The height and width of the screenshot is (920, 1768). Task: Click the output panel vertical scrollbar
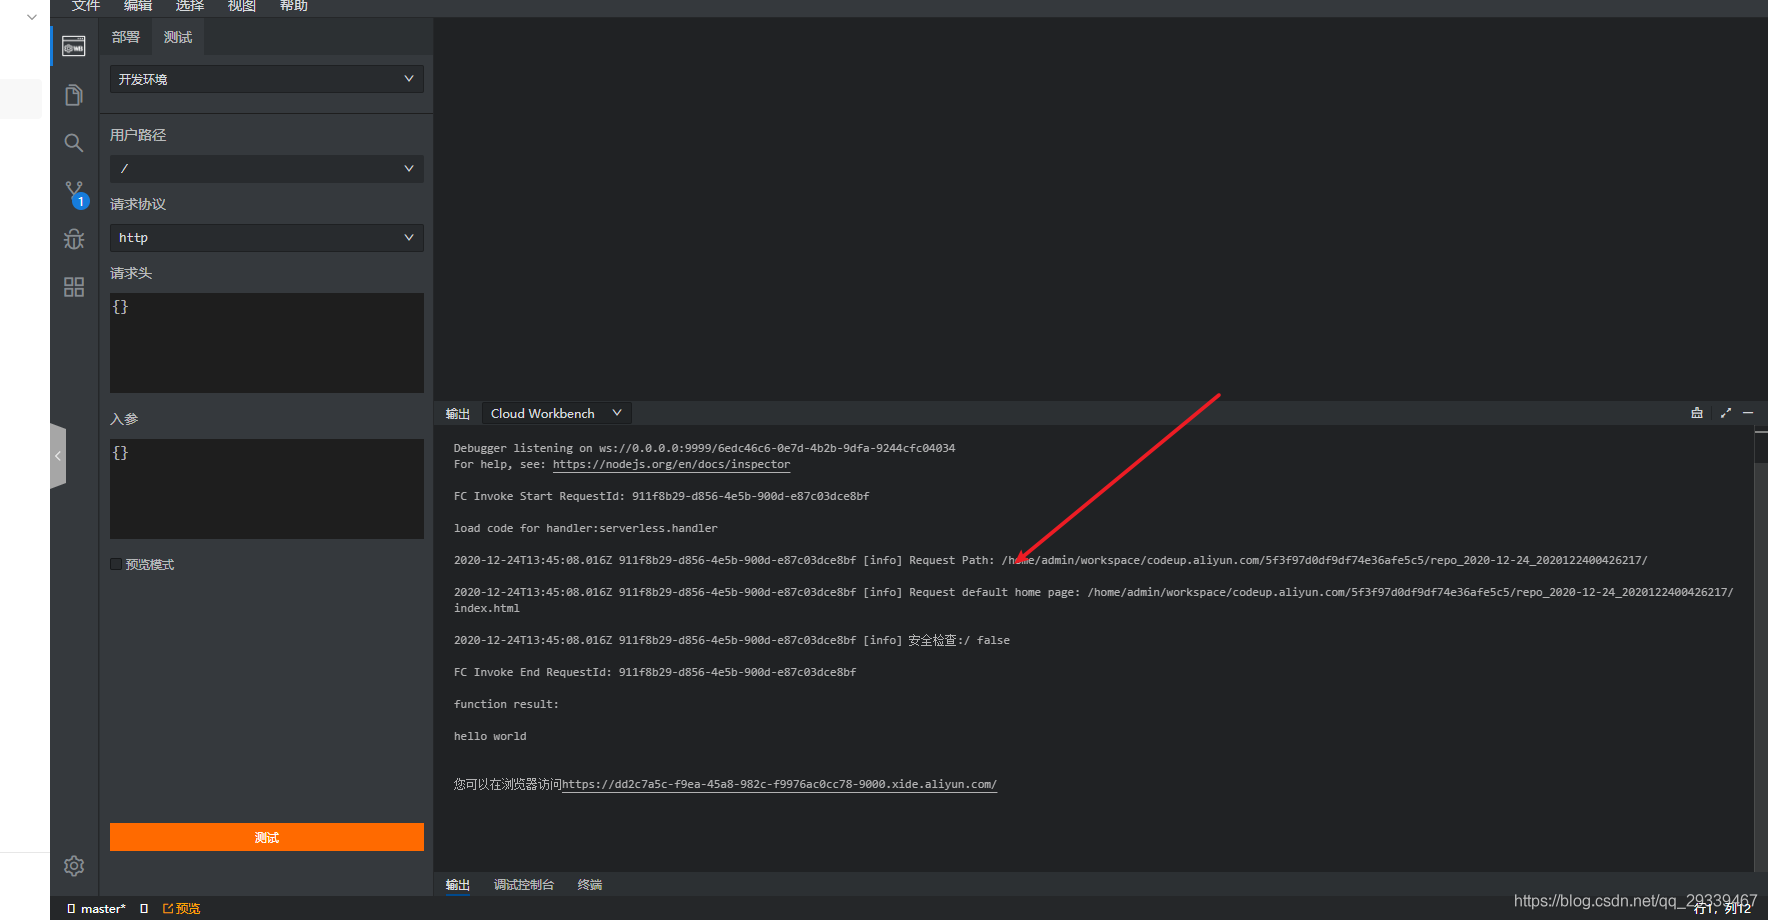point(1761,650)
